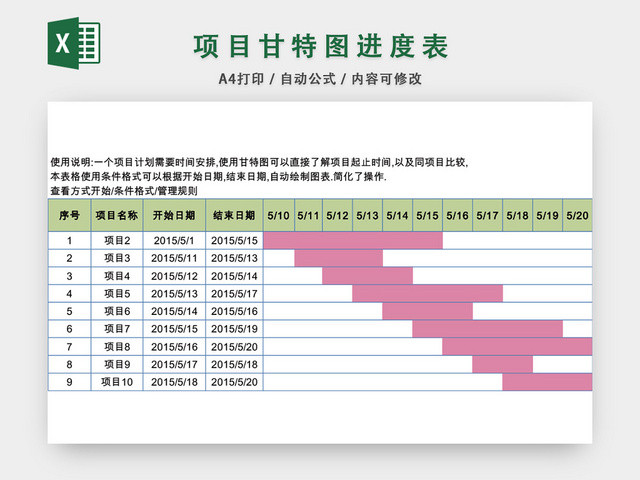
Task: Click the start date 2015/5/11 cell
Action: 174,258
